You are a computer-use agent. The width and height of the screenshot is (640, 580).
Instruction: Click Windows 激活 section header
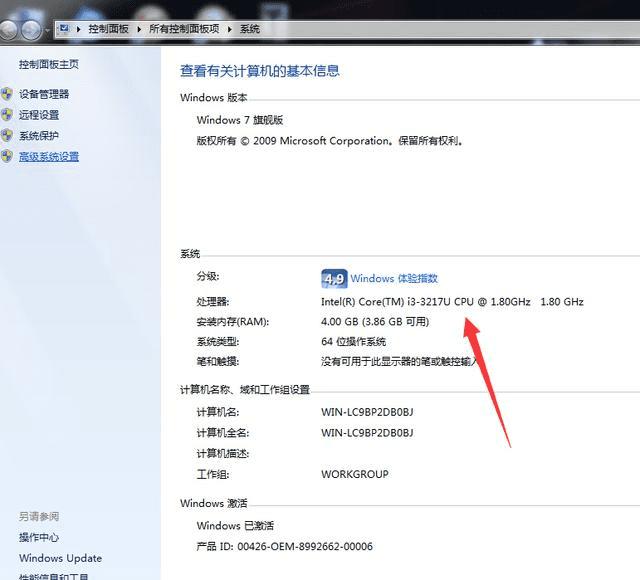coord(214,503)
